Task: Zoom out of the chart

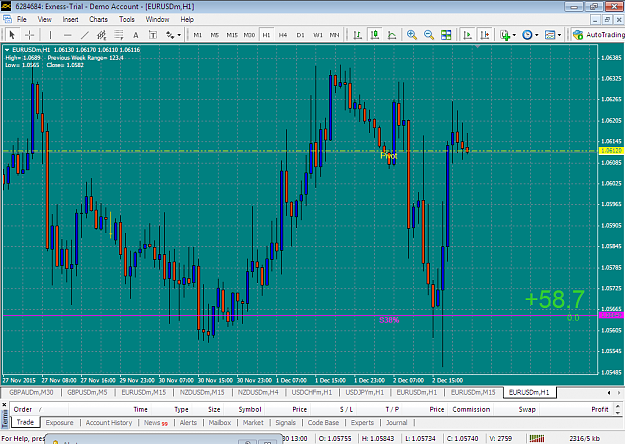Action: point(429,35)
